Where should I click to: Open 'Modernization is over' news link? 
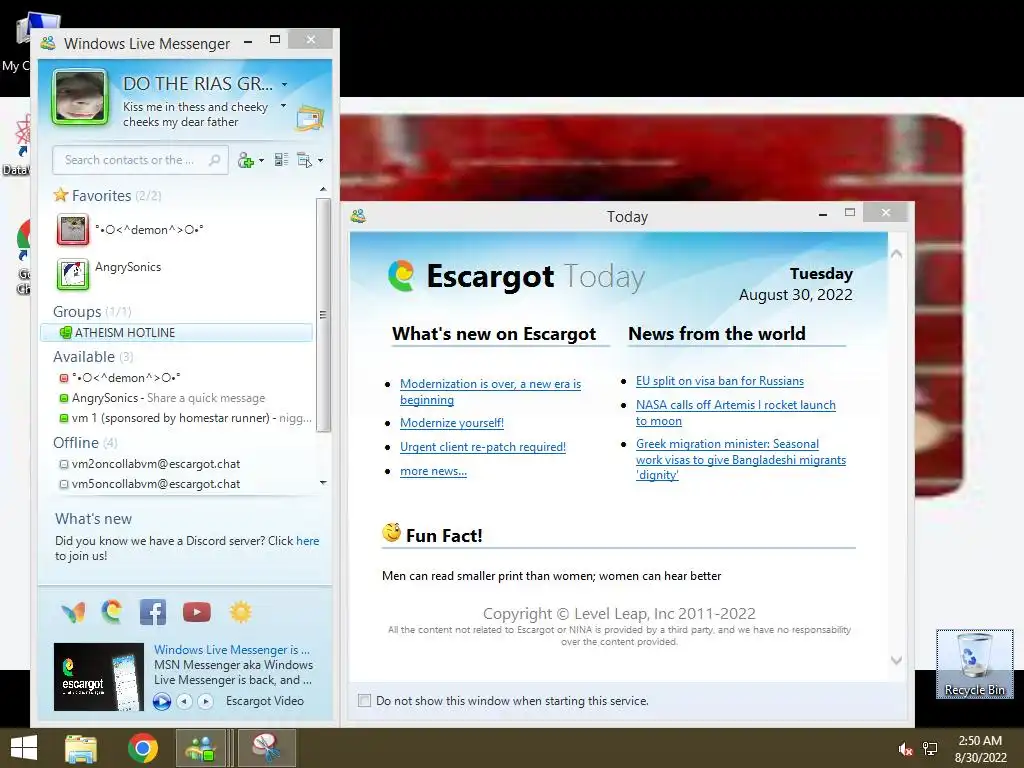point(490,392)
